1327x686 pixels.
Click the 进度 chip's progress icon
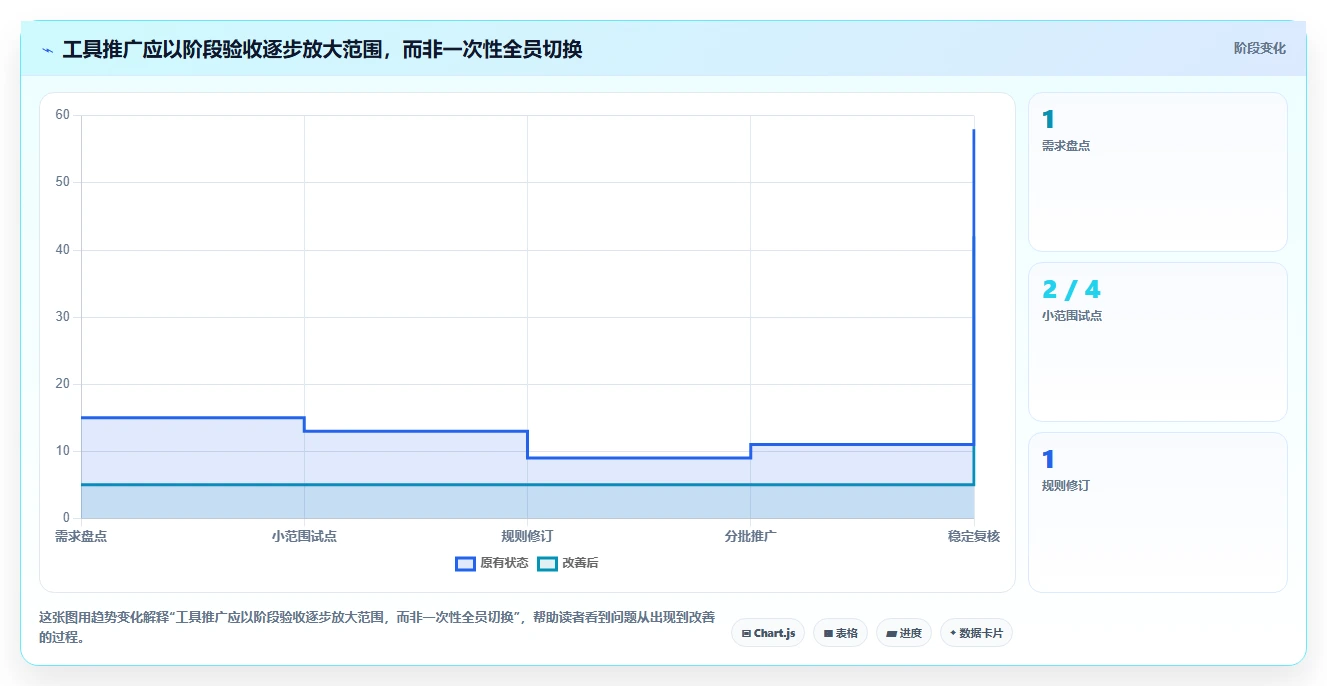click(x=891, y=633)
